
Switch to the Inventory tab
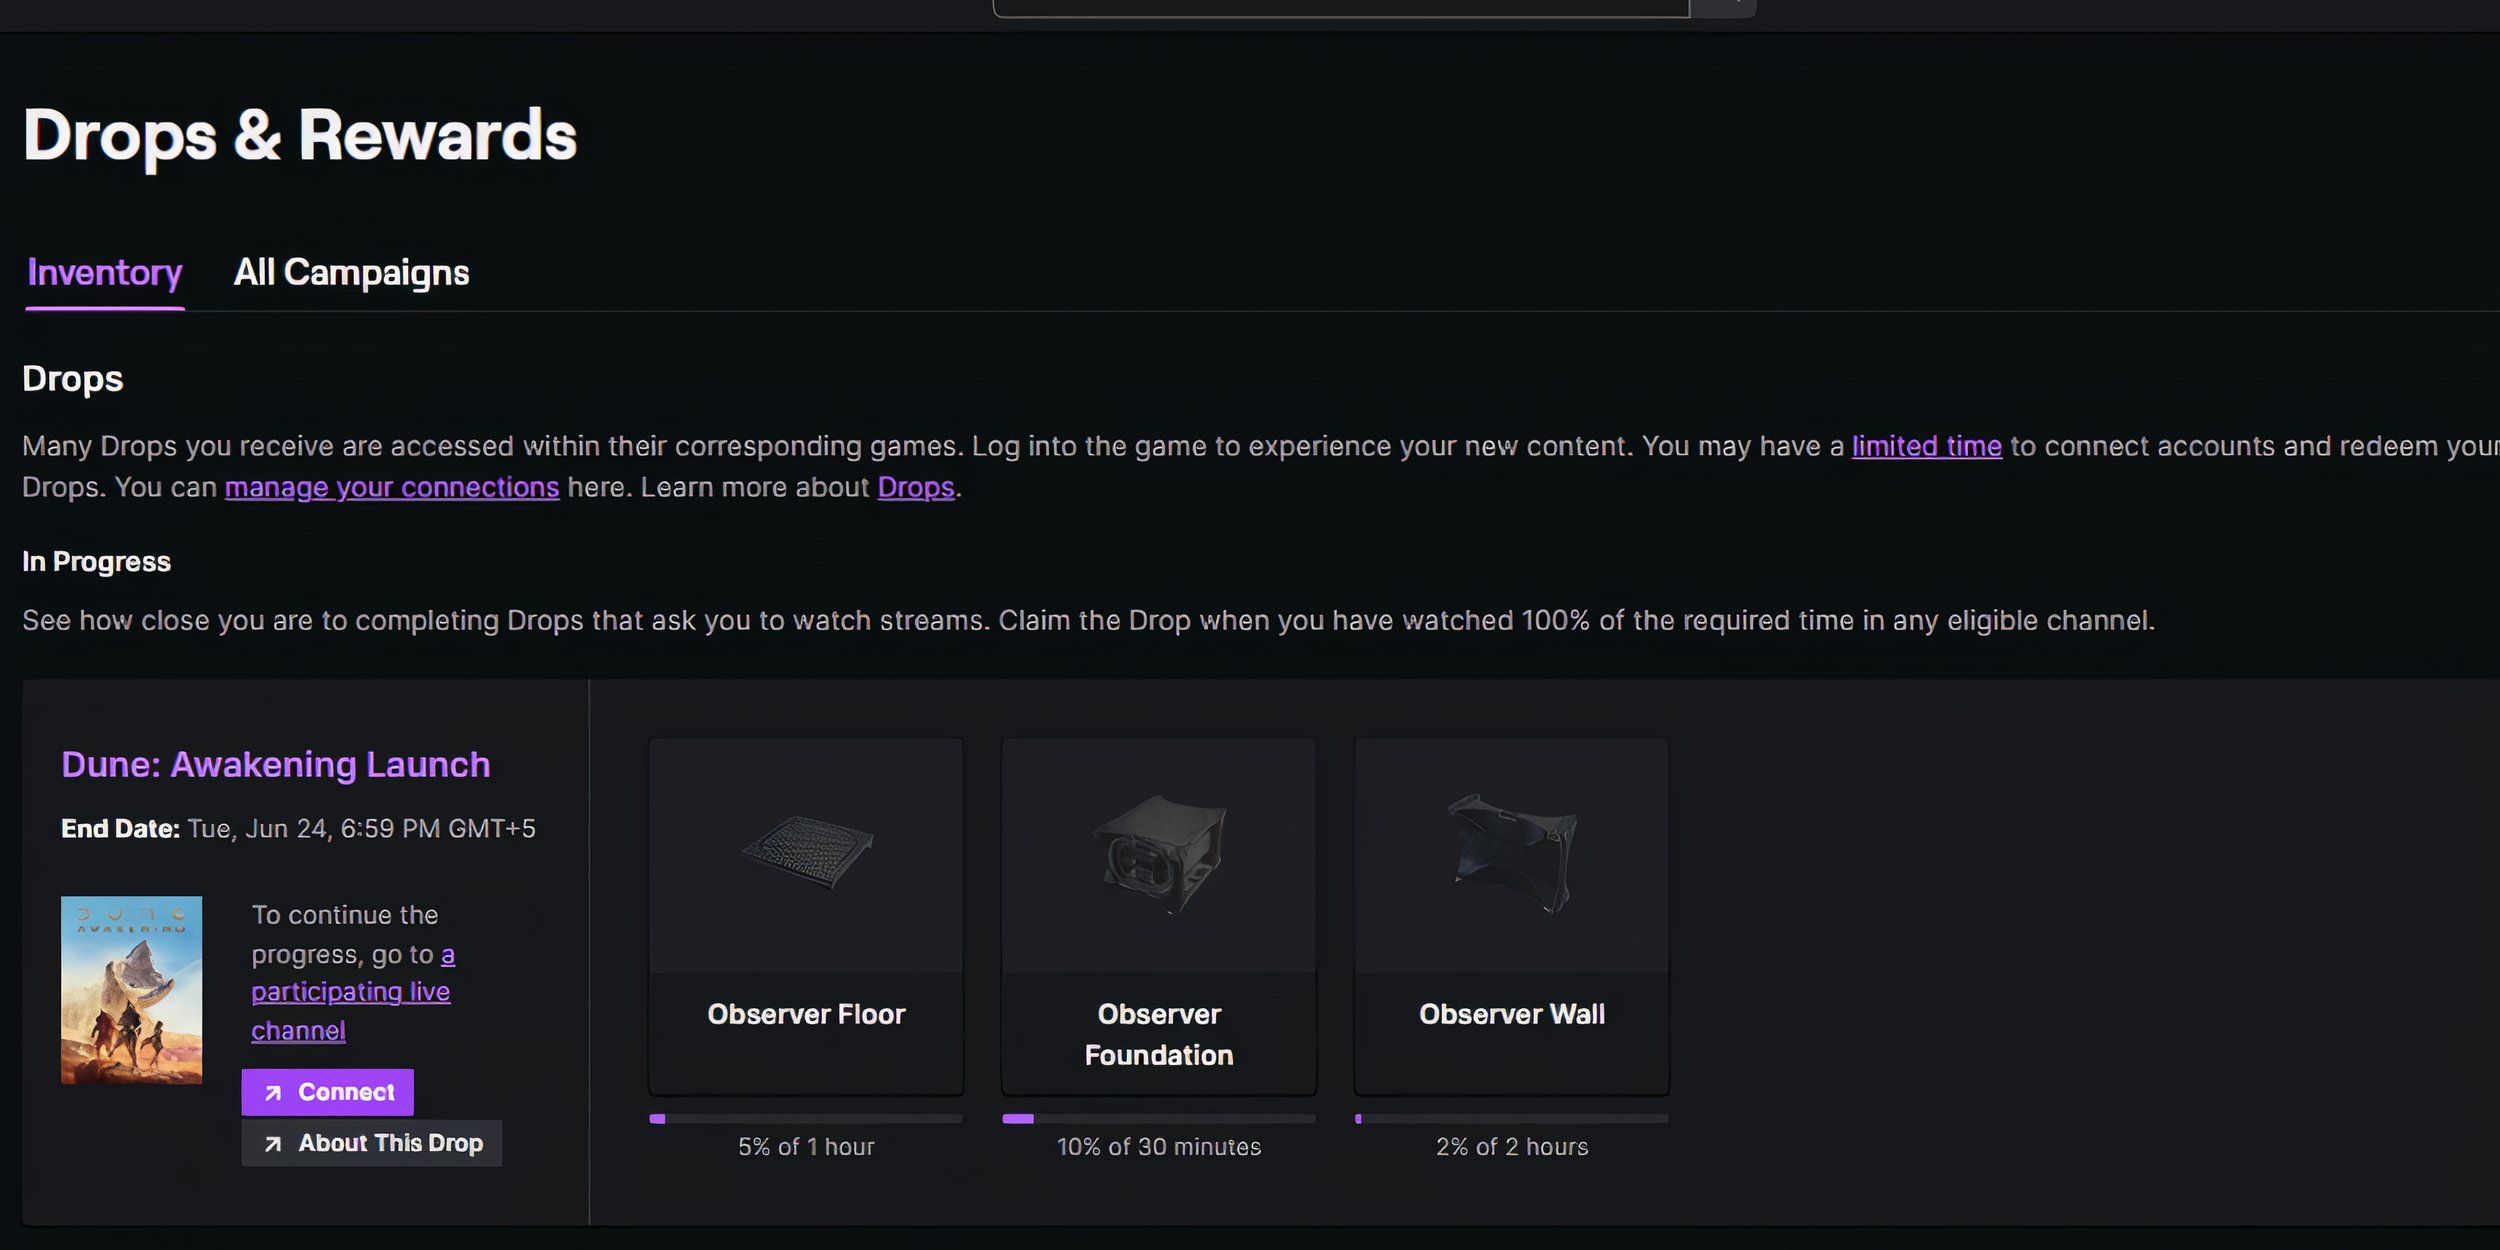coord(105,273)
